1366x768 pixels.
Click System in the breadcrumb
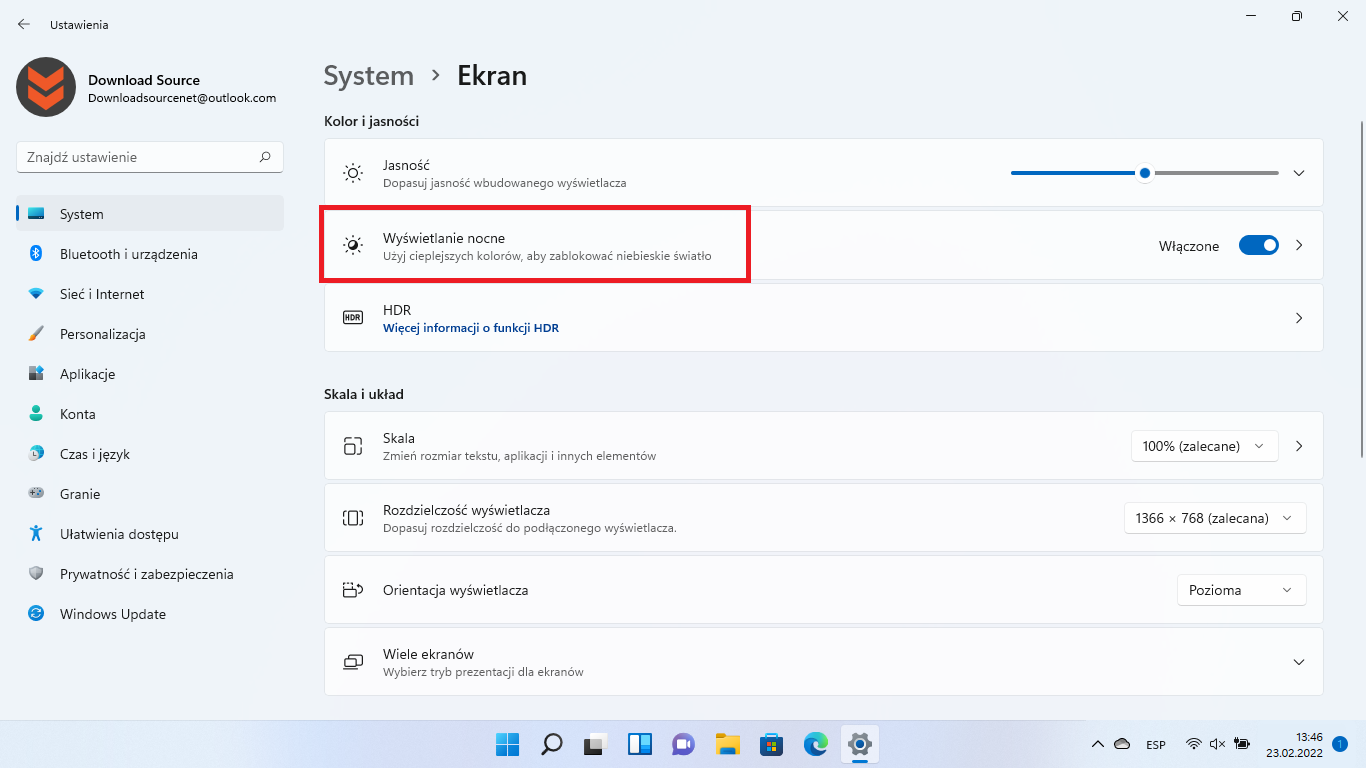[x=369, y=76]
